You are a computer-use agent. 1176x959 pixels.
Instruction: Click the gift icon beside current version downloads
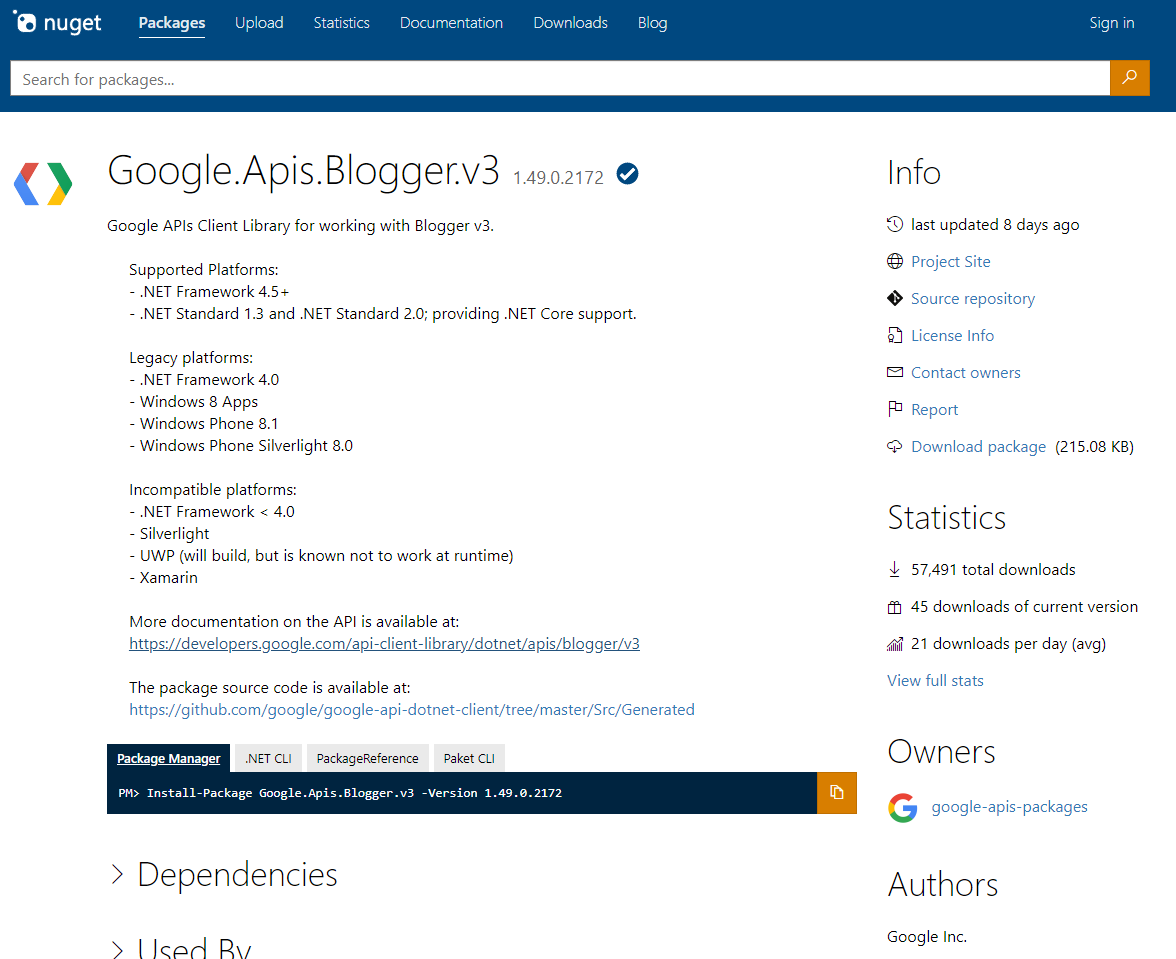pos(894,607)
